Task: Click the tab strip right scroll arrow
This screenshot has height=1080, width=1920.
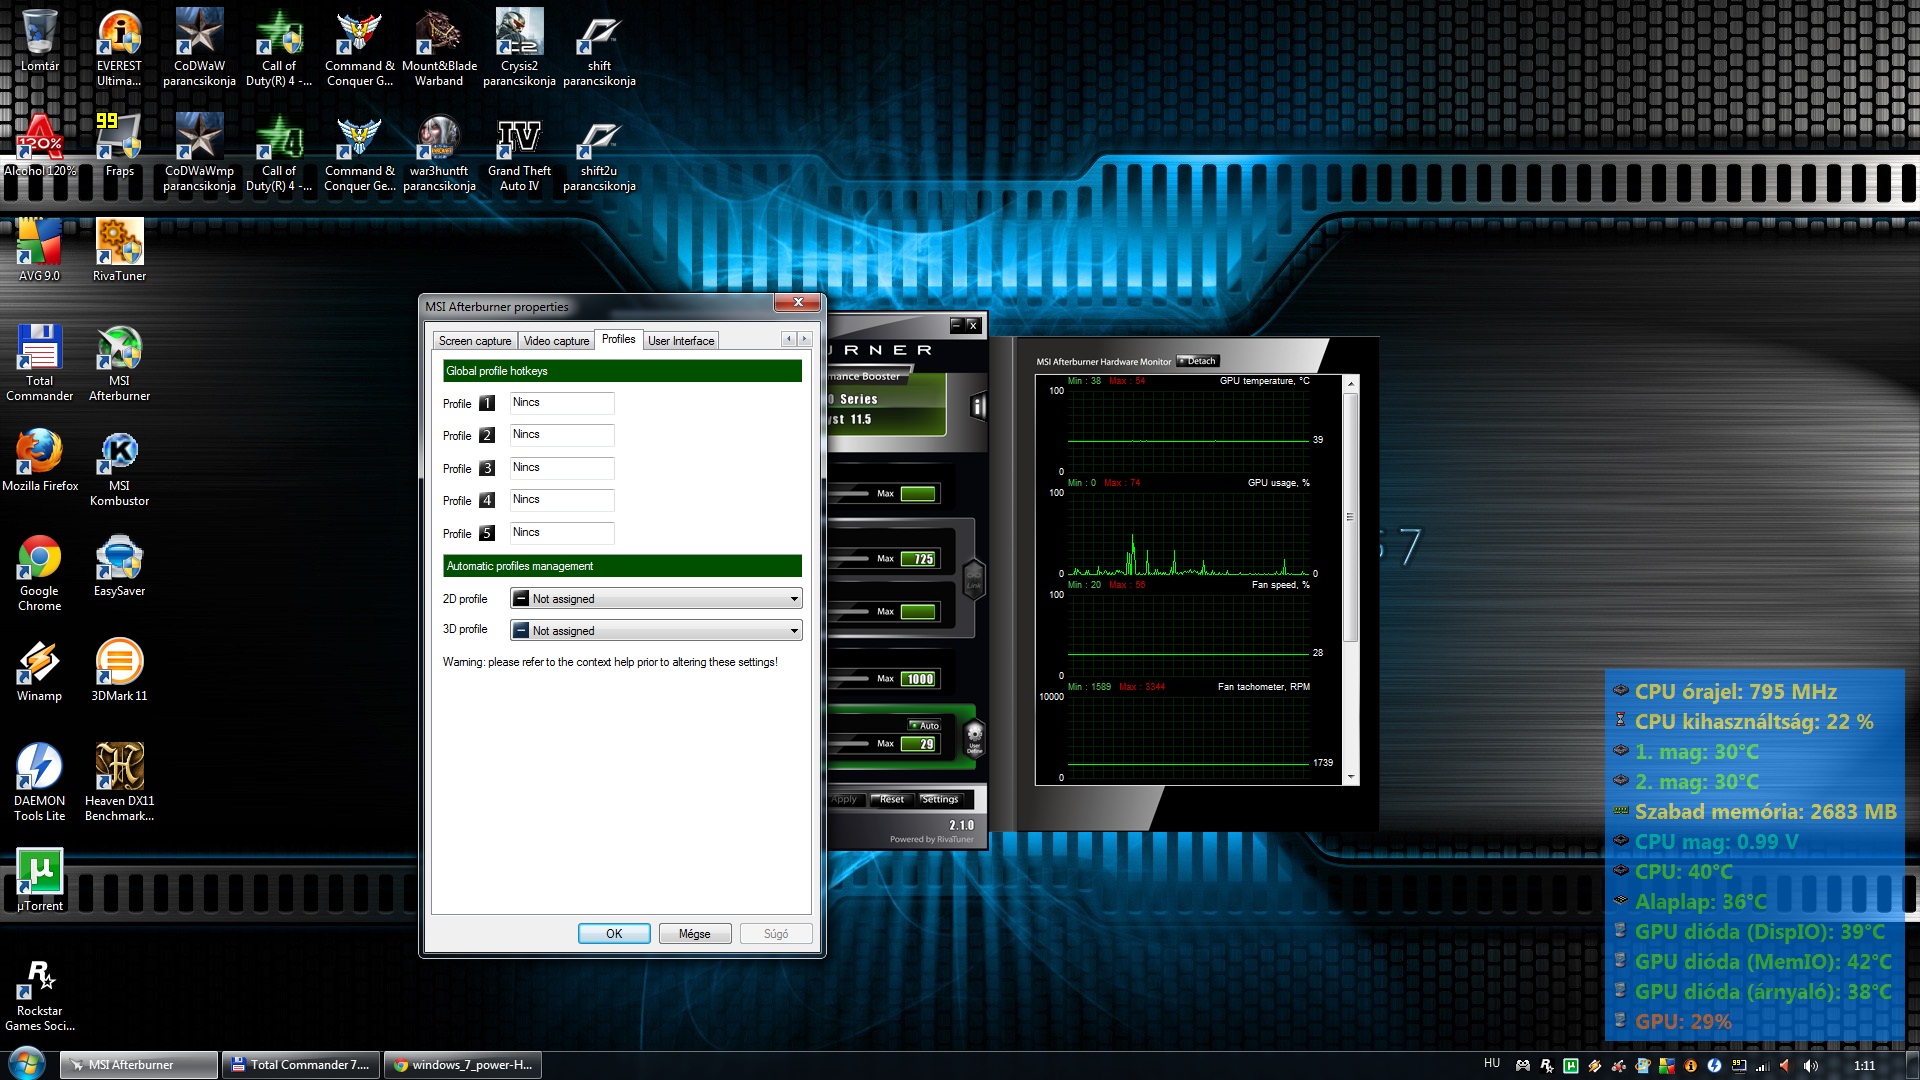Action: [x=804, y=339]
